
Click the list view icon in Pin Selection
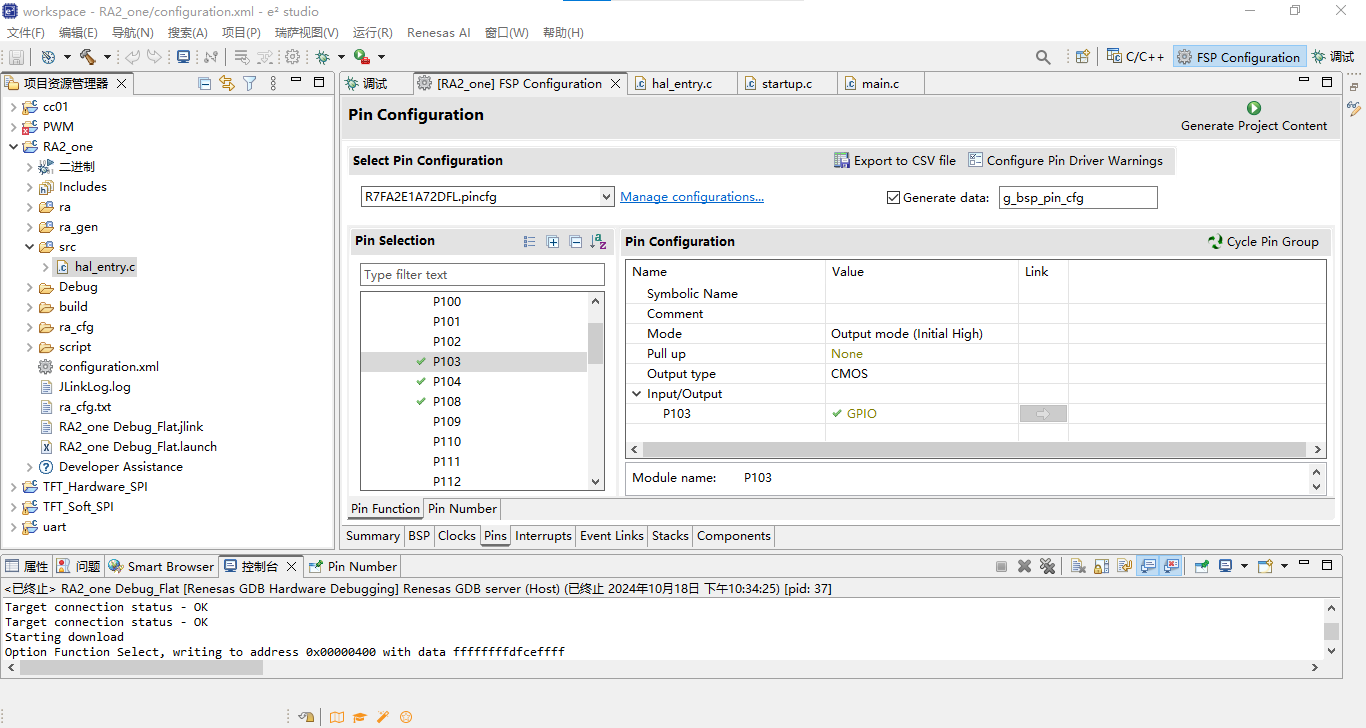pos(530,241)
